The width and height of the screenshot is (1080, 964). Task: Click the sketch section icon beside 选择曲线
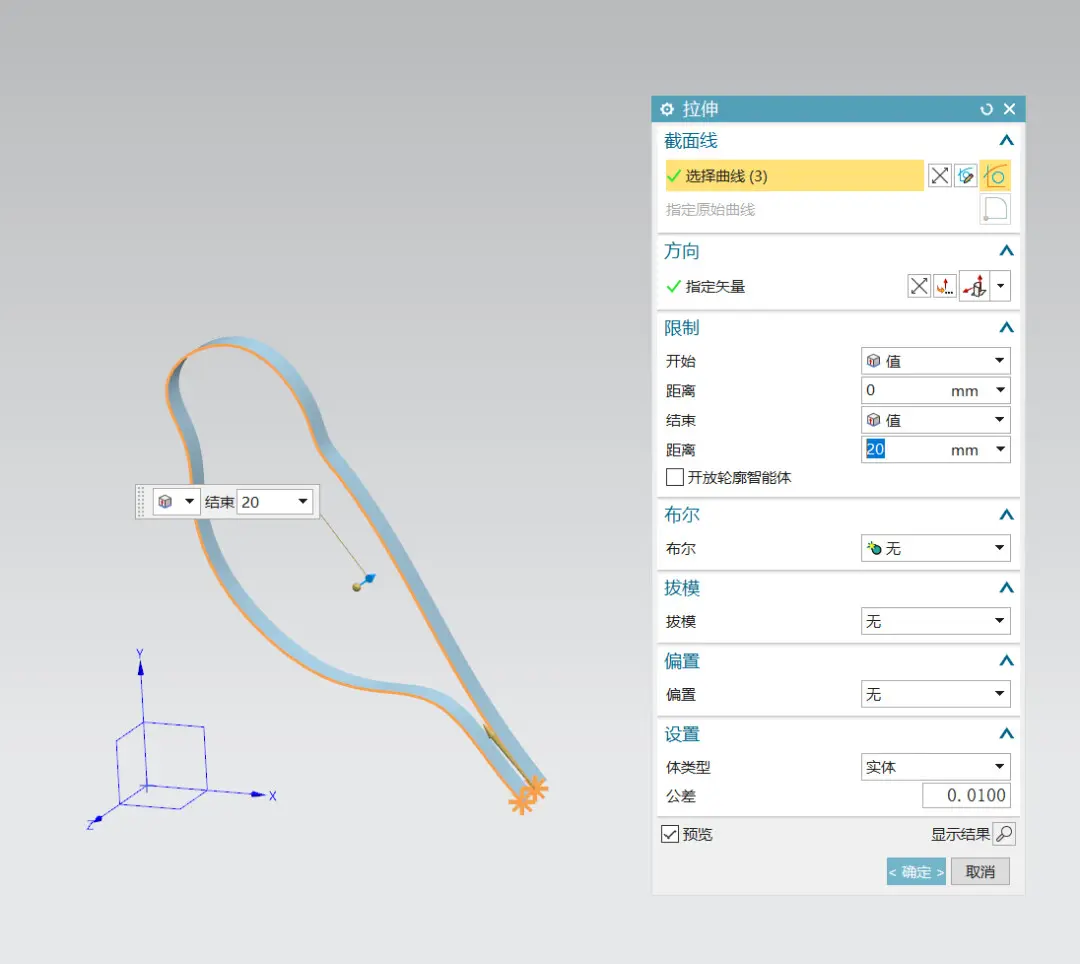coord(939,176)
